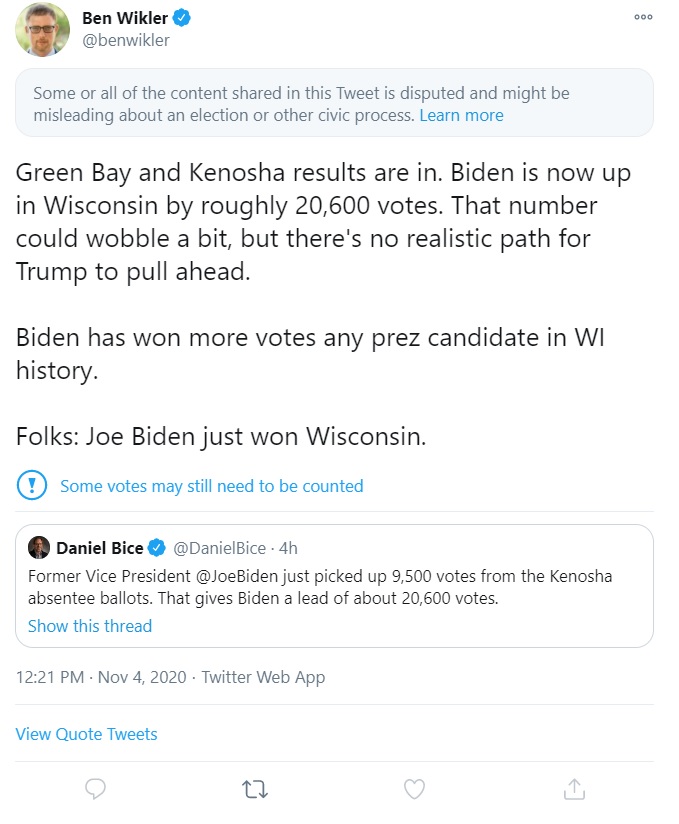The width and height of the screenshot is (679, 824).
Task: Click the Ben Wikler display name
Action: 125,18
